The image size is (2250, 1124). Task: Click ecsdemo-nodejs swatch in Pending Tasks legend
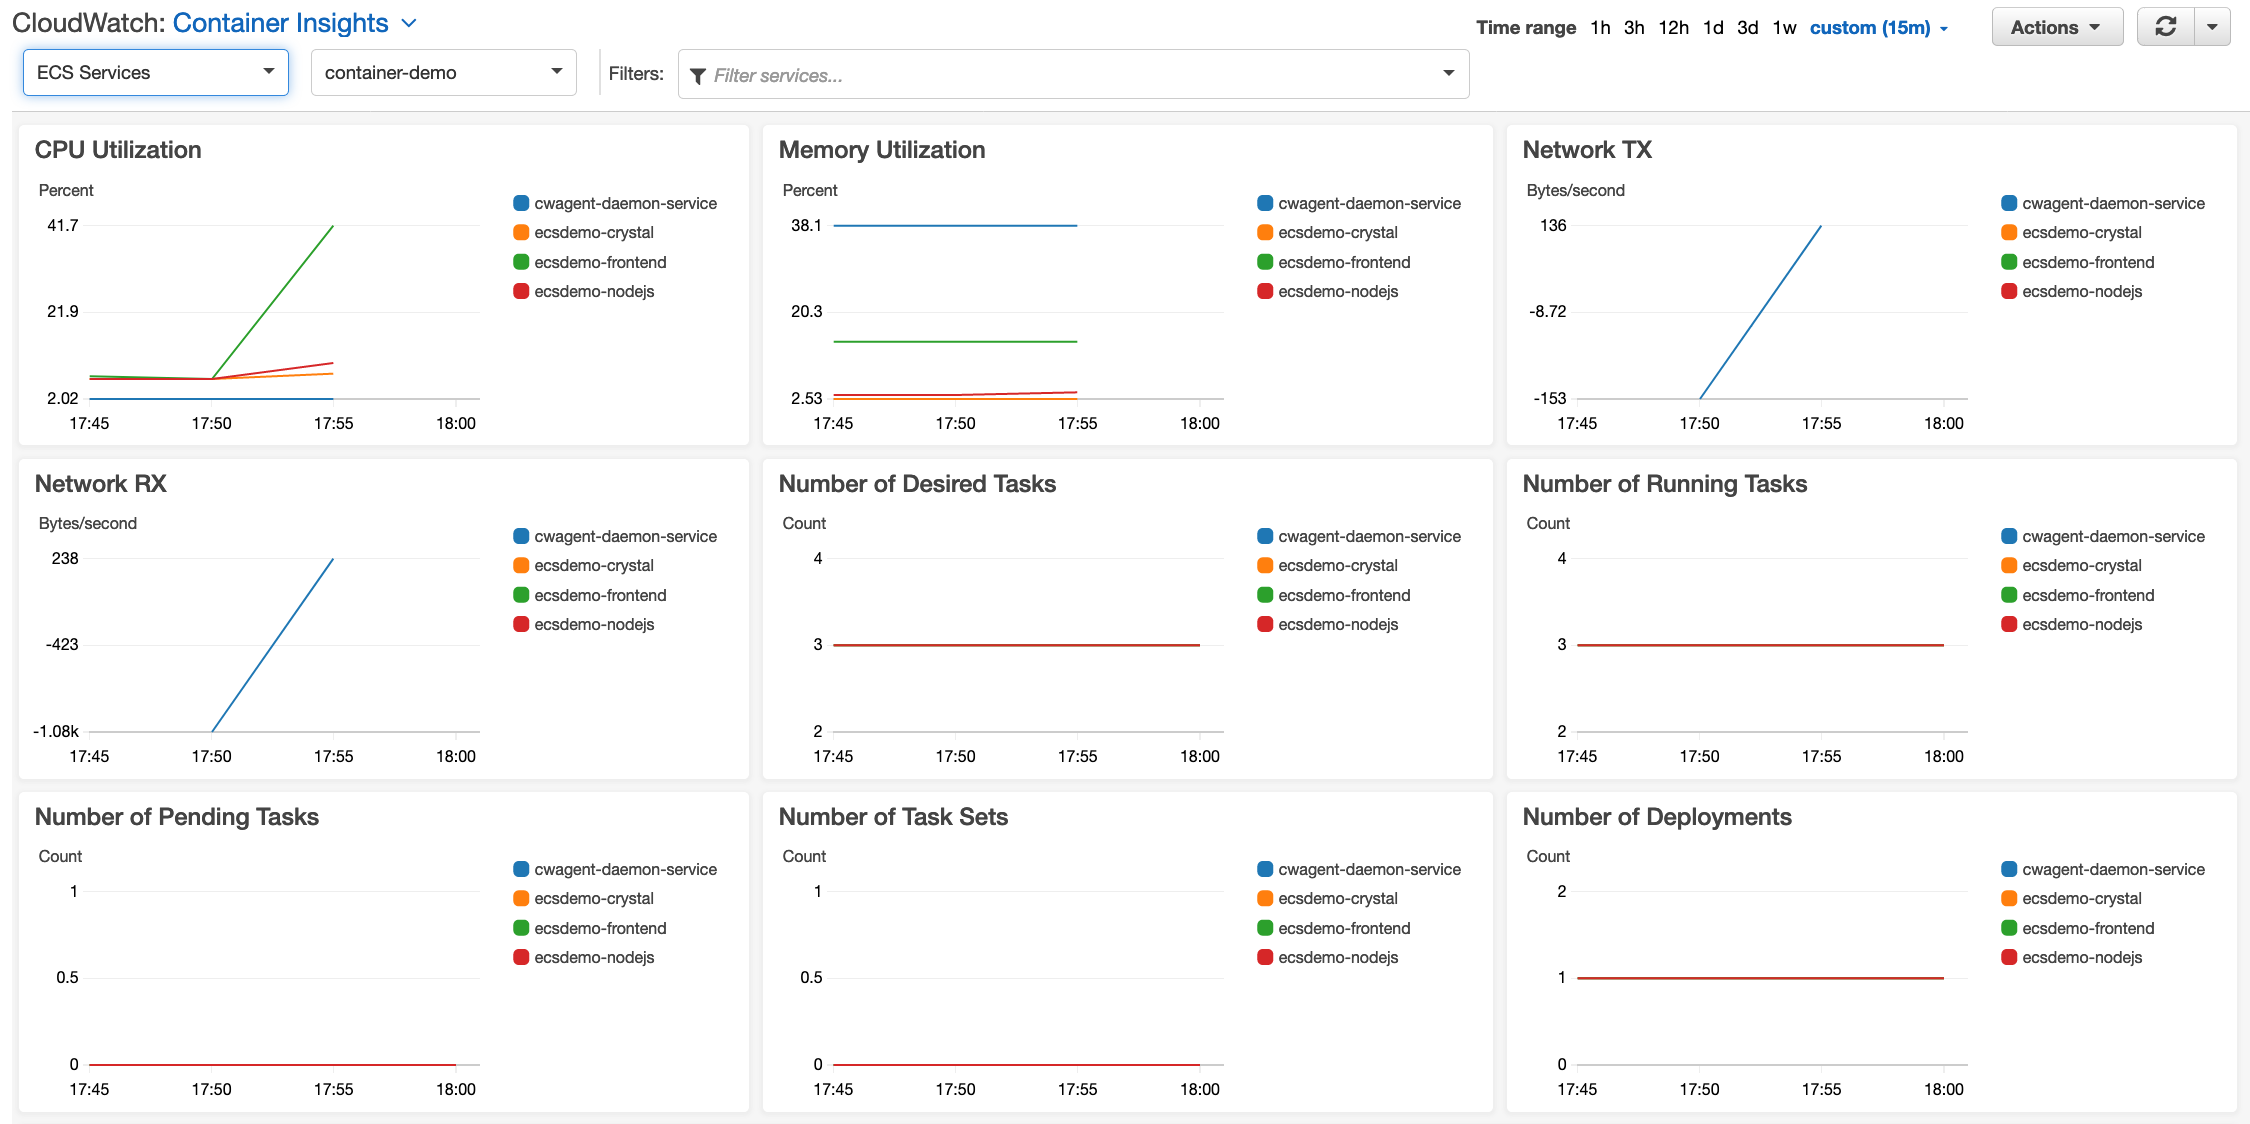521,957
